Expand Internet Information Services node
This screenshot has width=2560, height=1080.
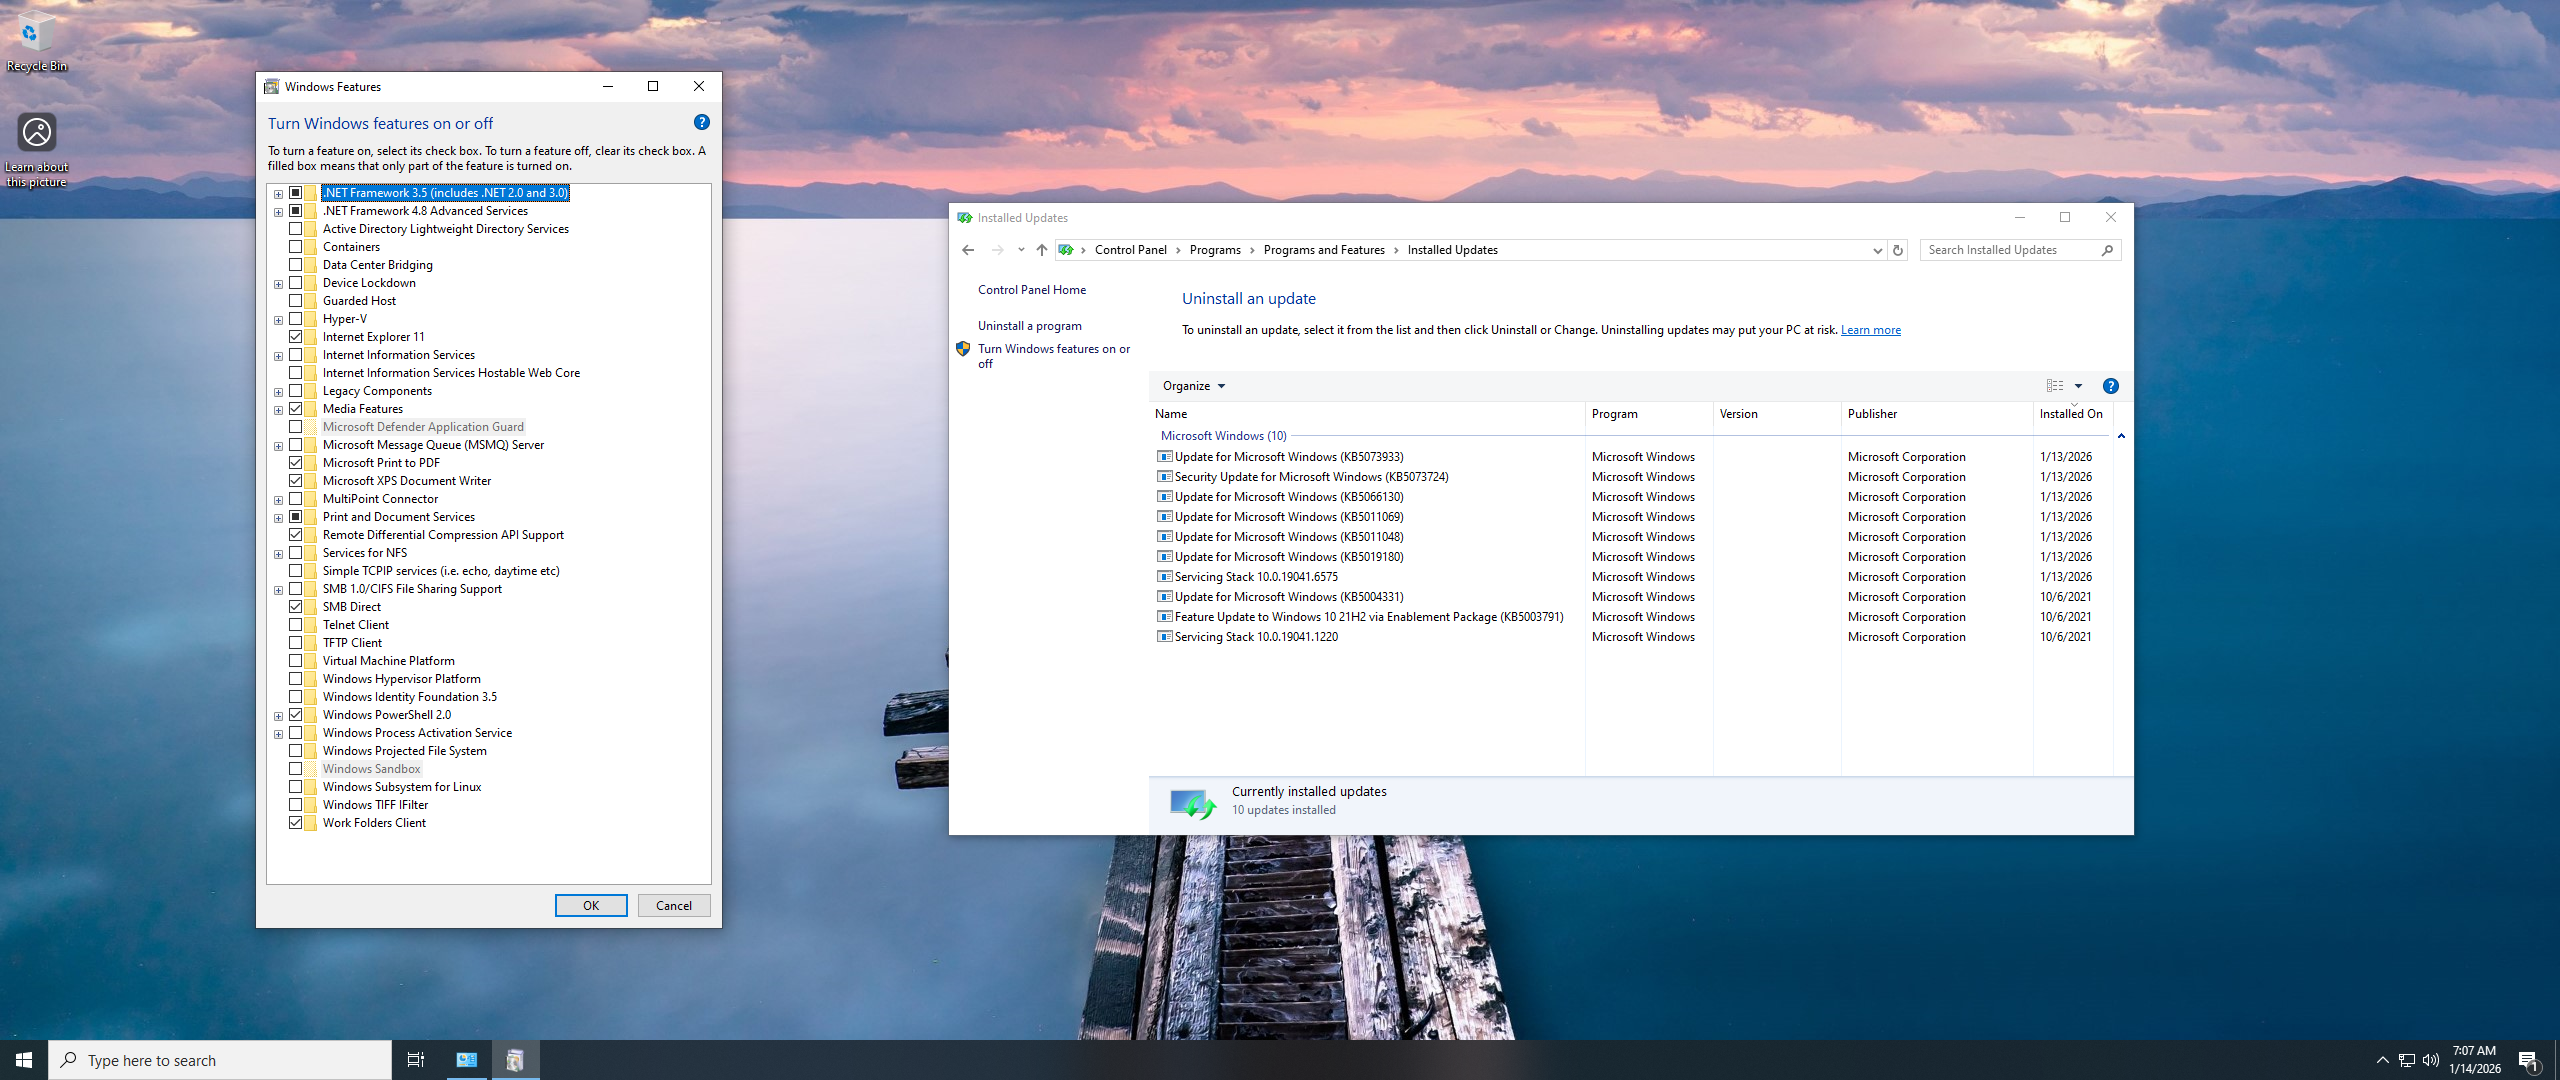(278, 356)
